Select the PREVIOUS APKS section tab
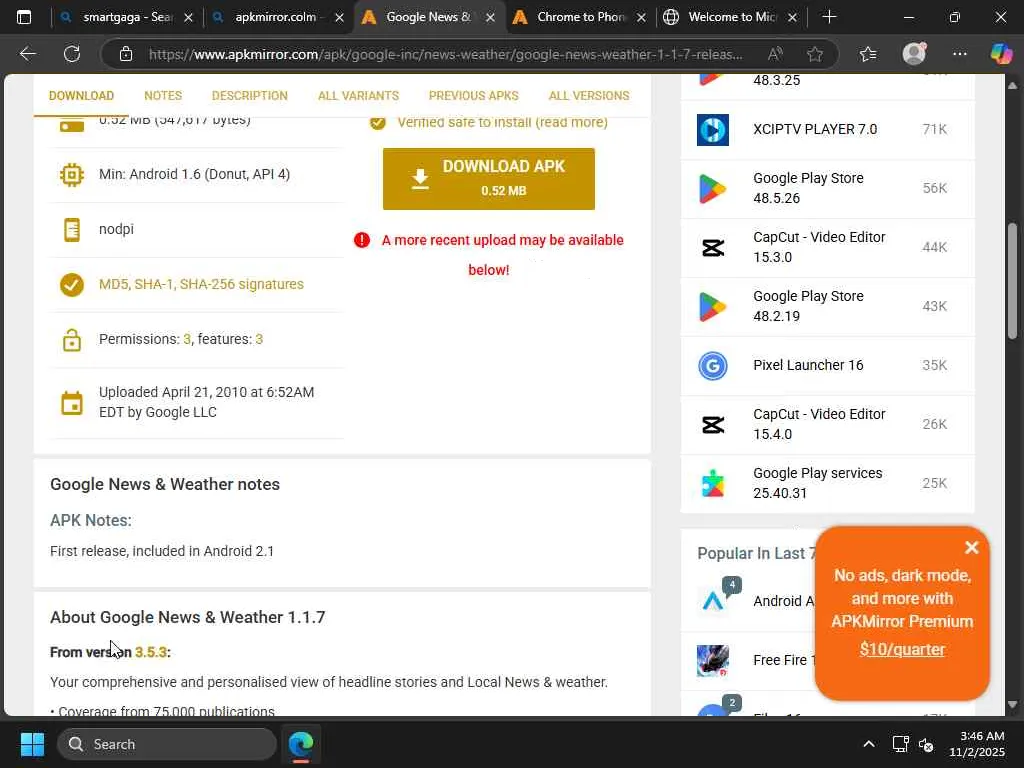Viewport: 1024px width, 768px height. (x=473, y=95)
